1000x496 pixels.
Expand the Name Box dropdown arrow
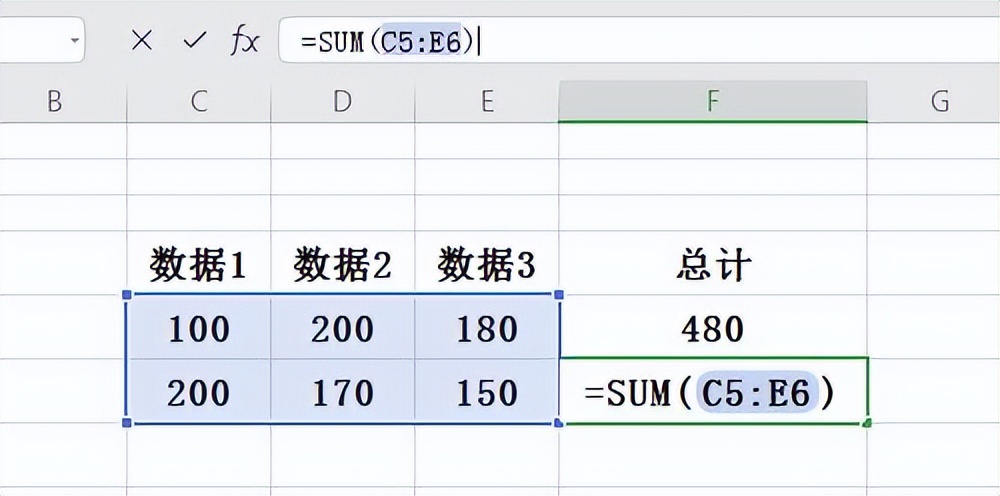(76, 41)
